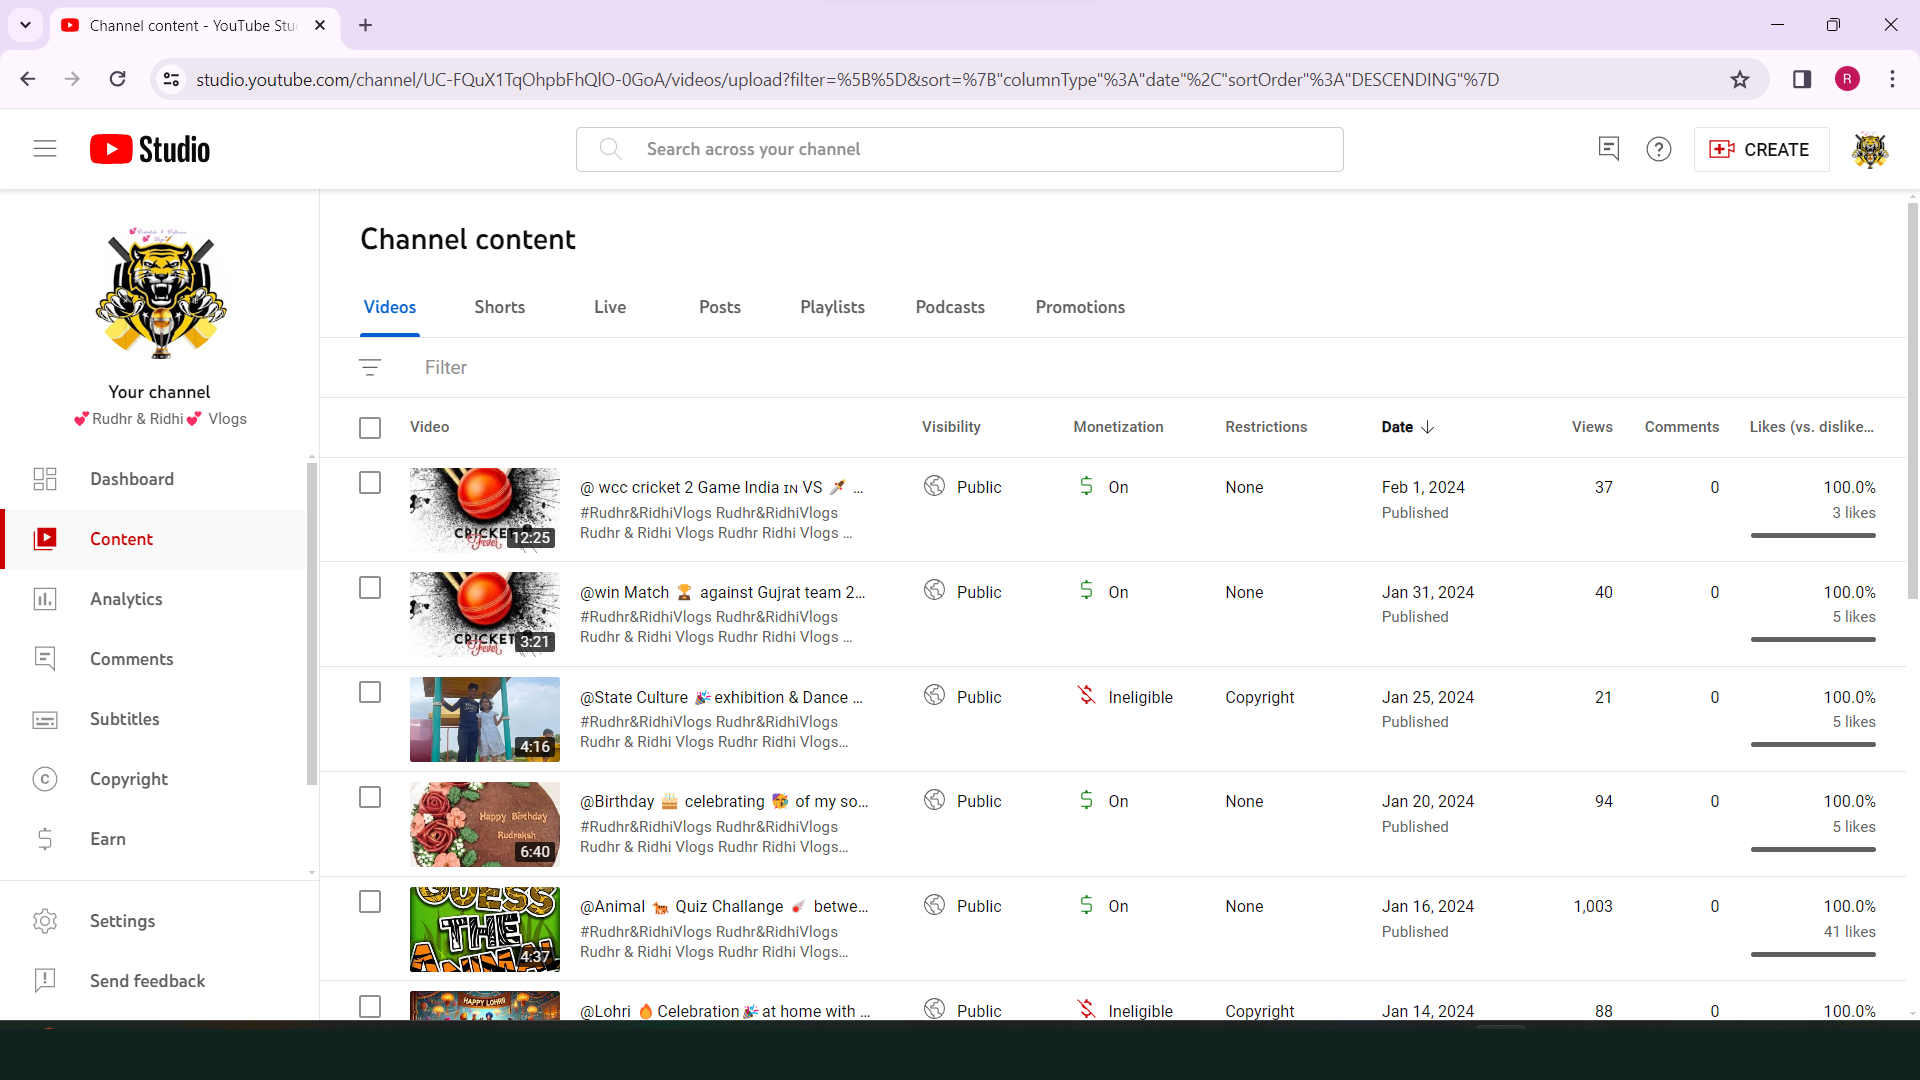Switch to the Playlists tab

click(x=832, y=307)
